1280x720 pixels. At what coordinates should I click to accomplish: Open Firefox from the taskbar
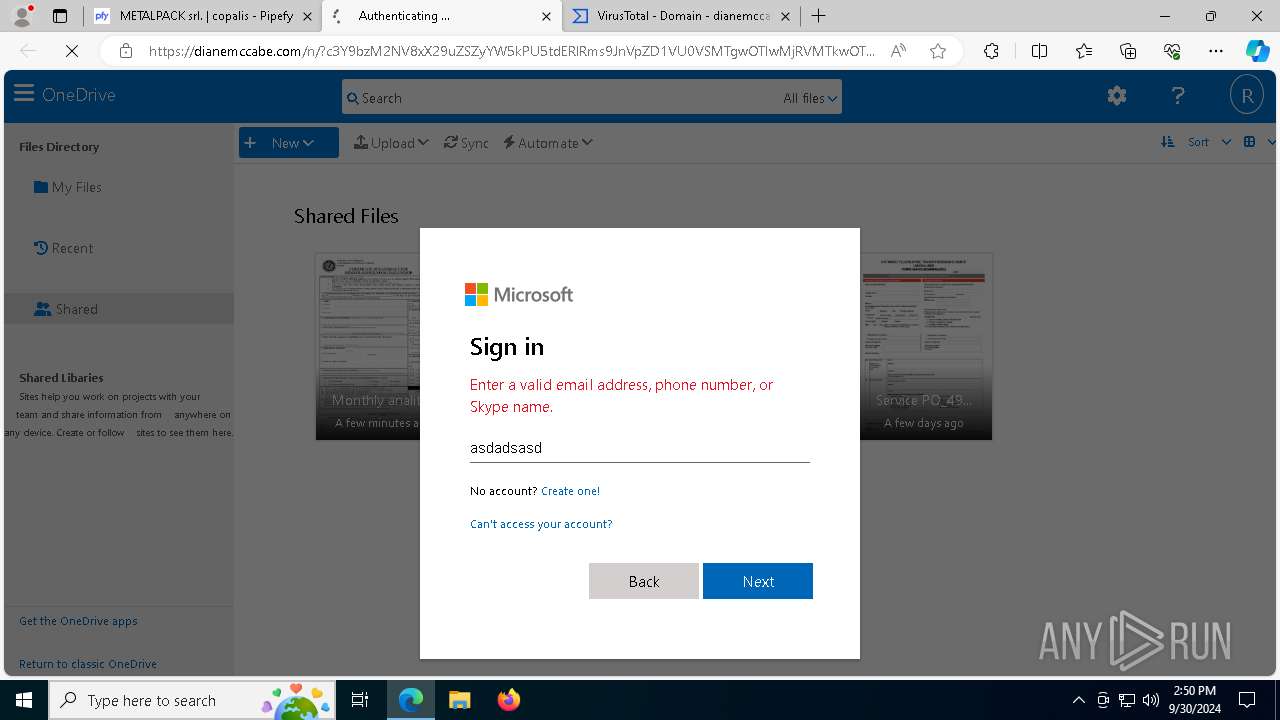click(x=509, y=700)
